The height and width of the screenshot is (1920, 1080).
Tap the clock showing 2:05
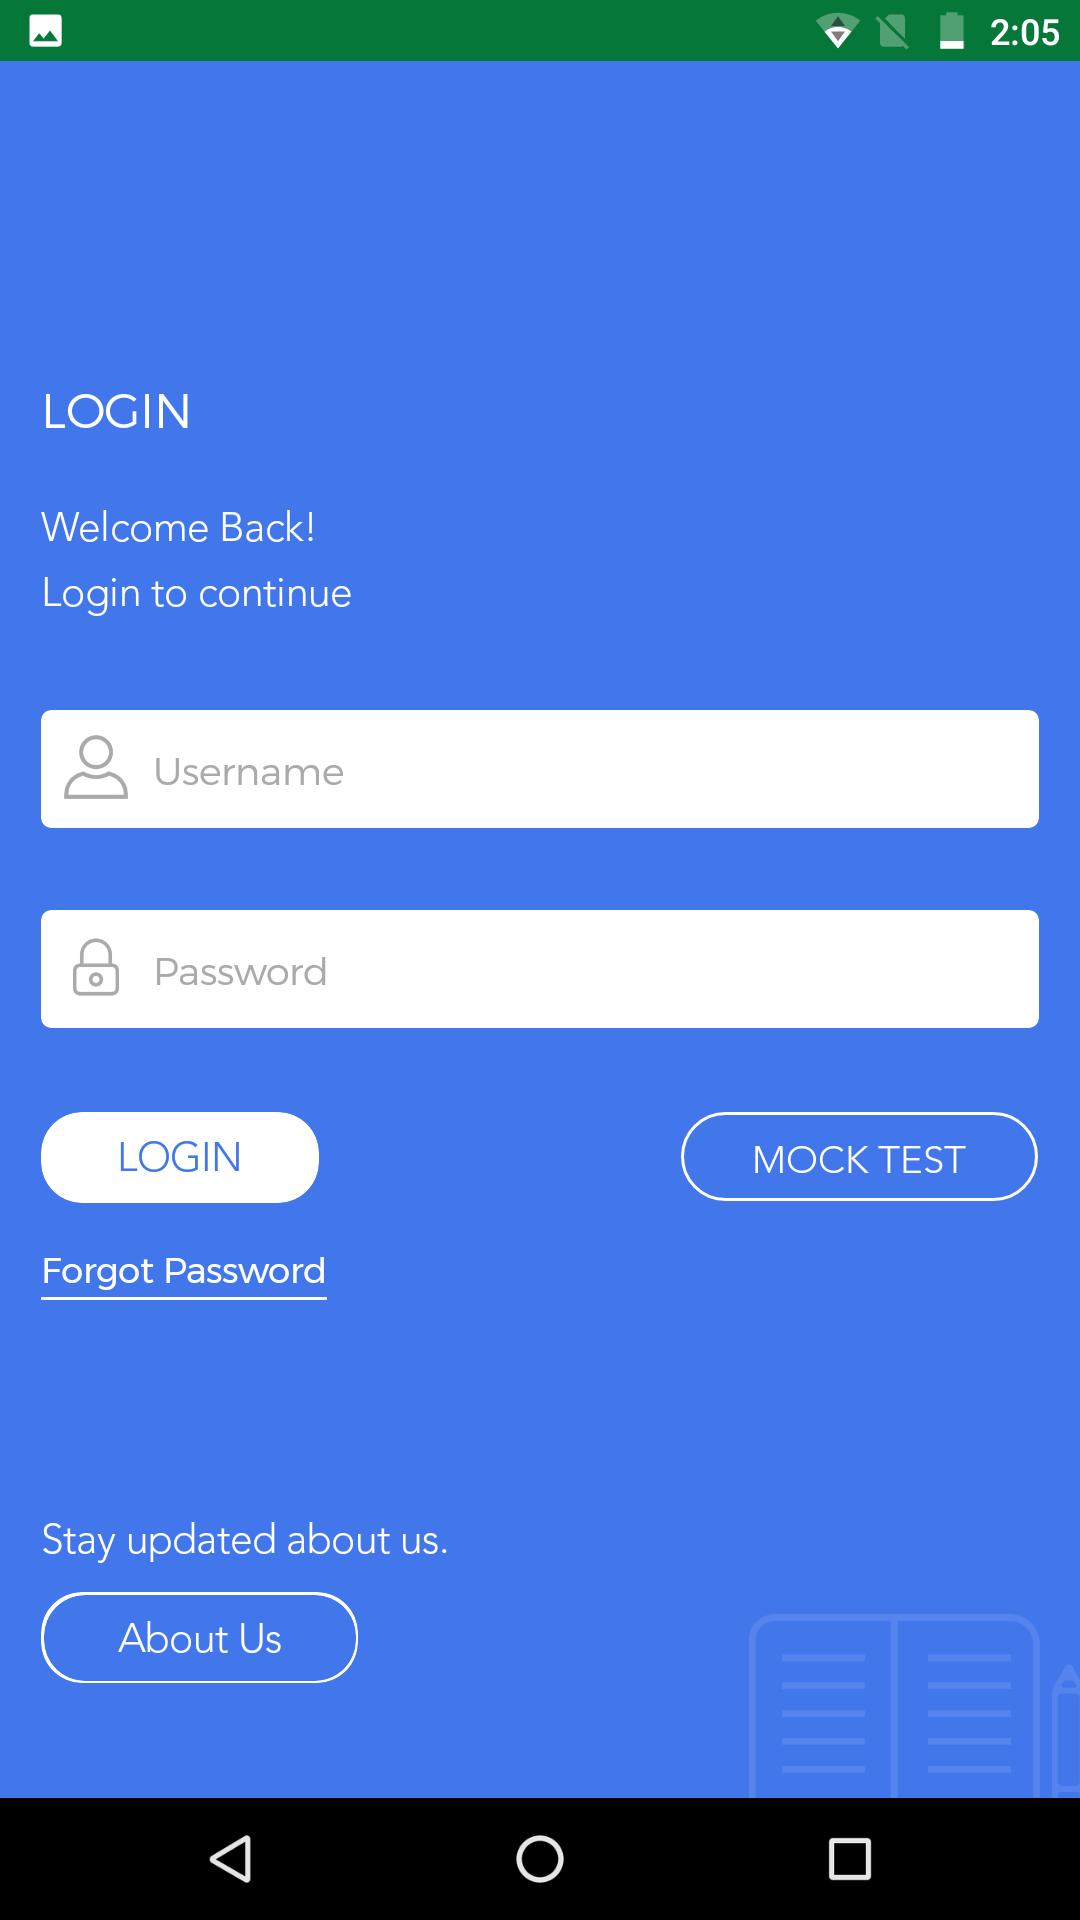click(x=1024, y=32)
